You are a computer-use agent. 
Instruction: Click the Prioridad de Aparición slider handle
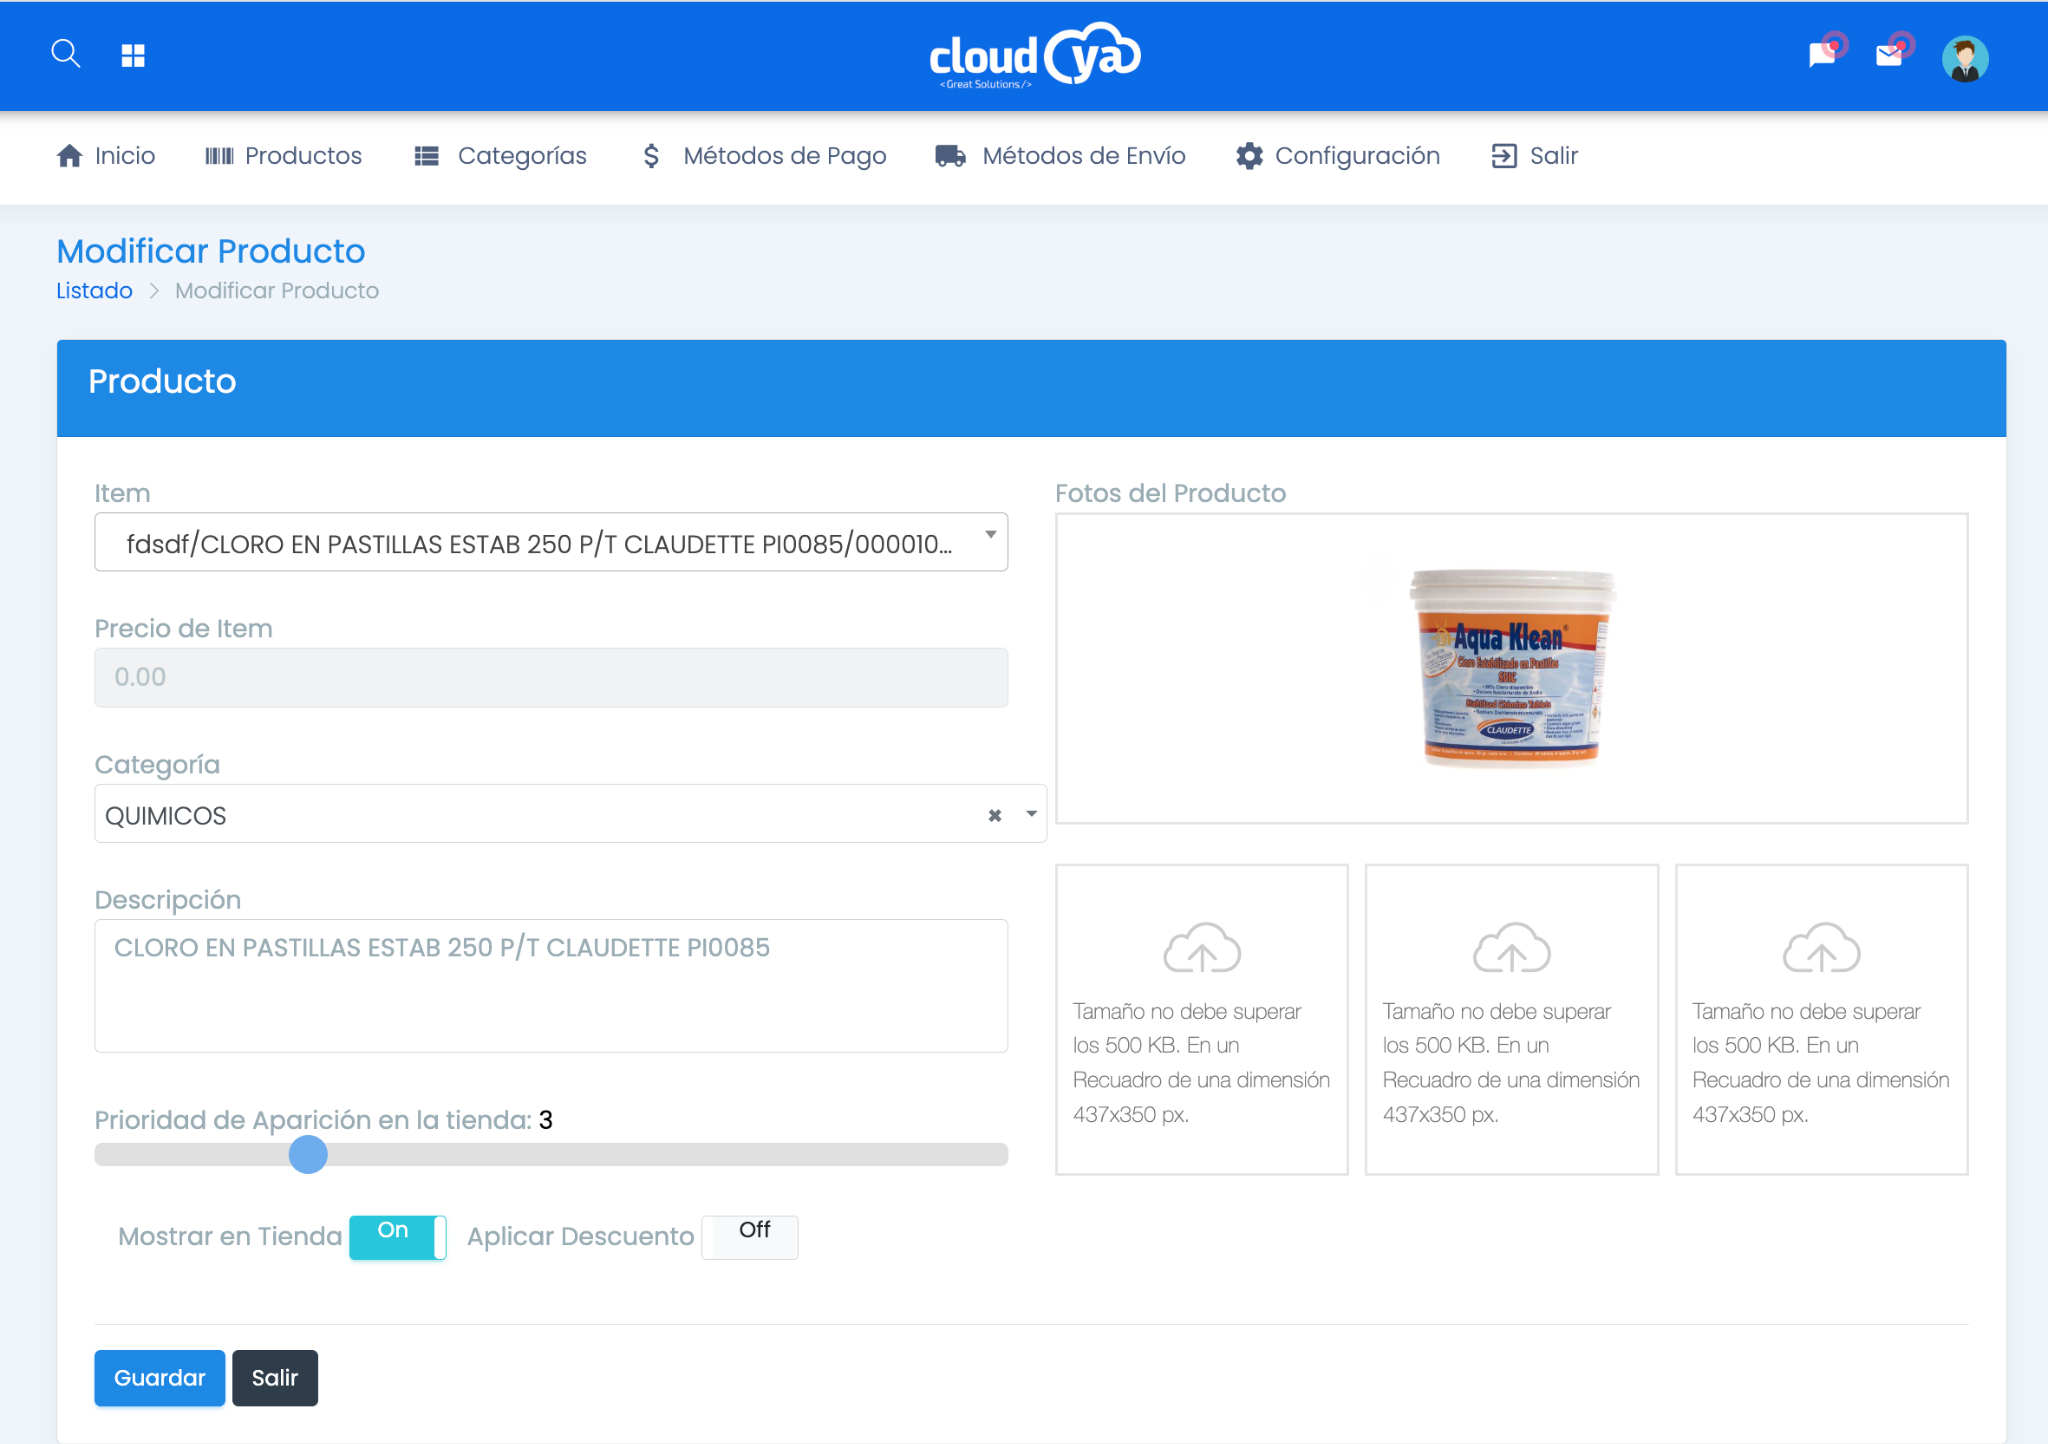point(308,1155)
